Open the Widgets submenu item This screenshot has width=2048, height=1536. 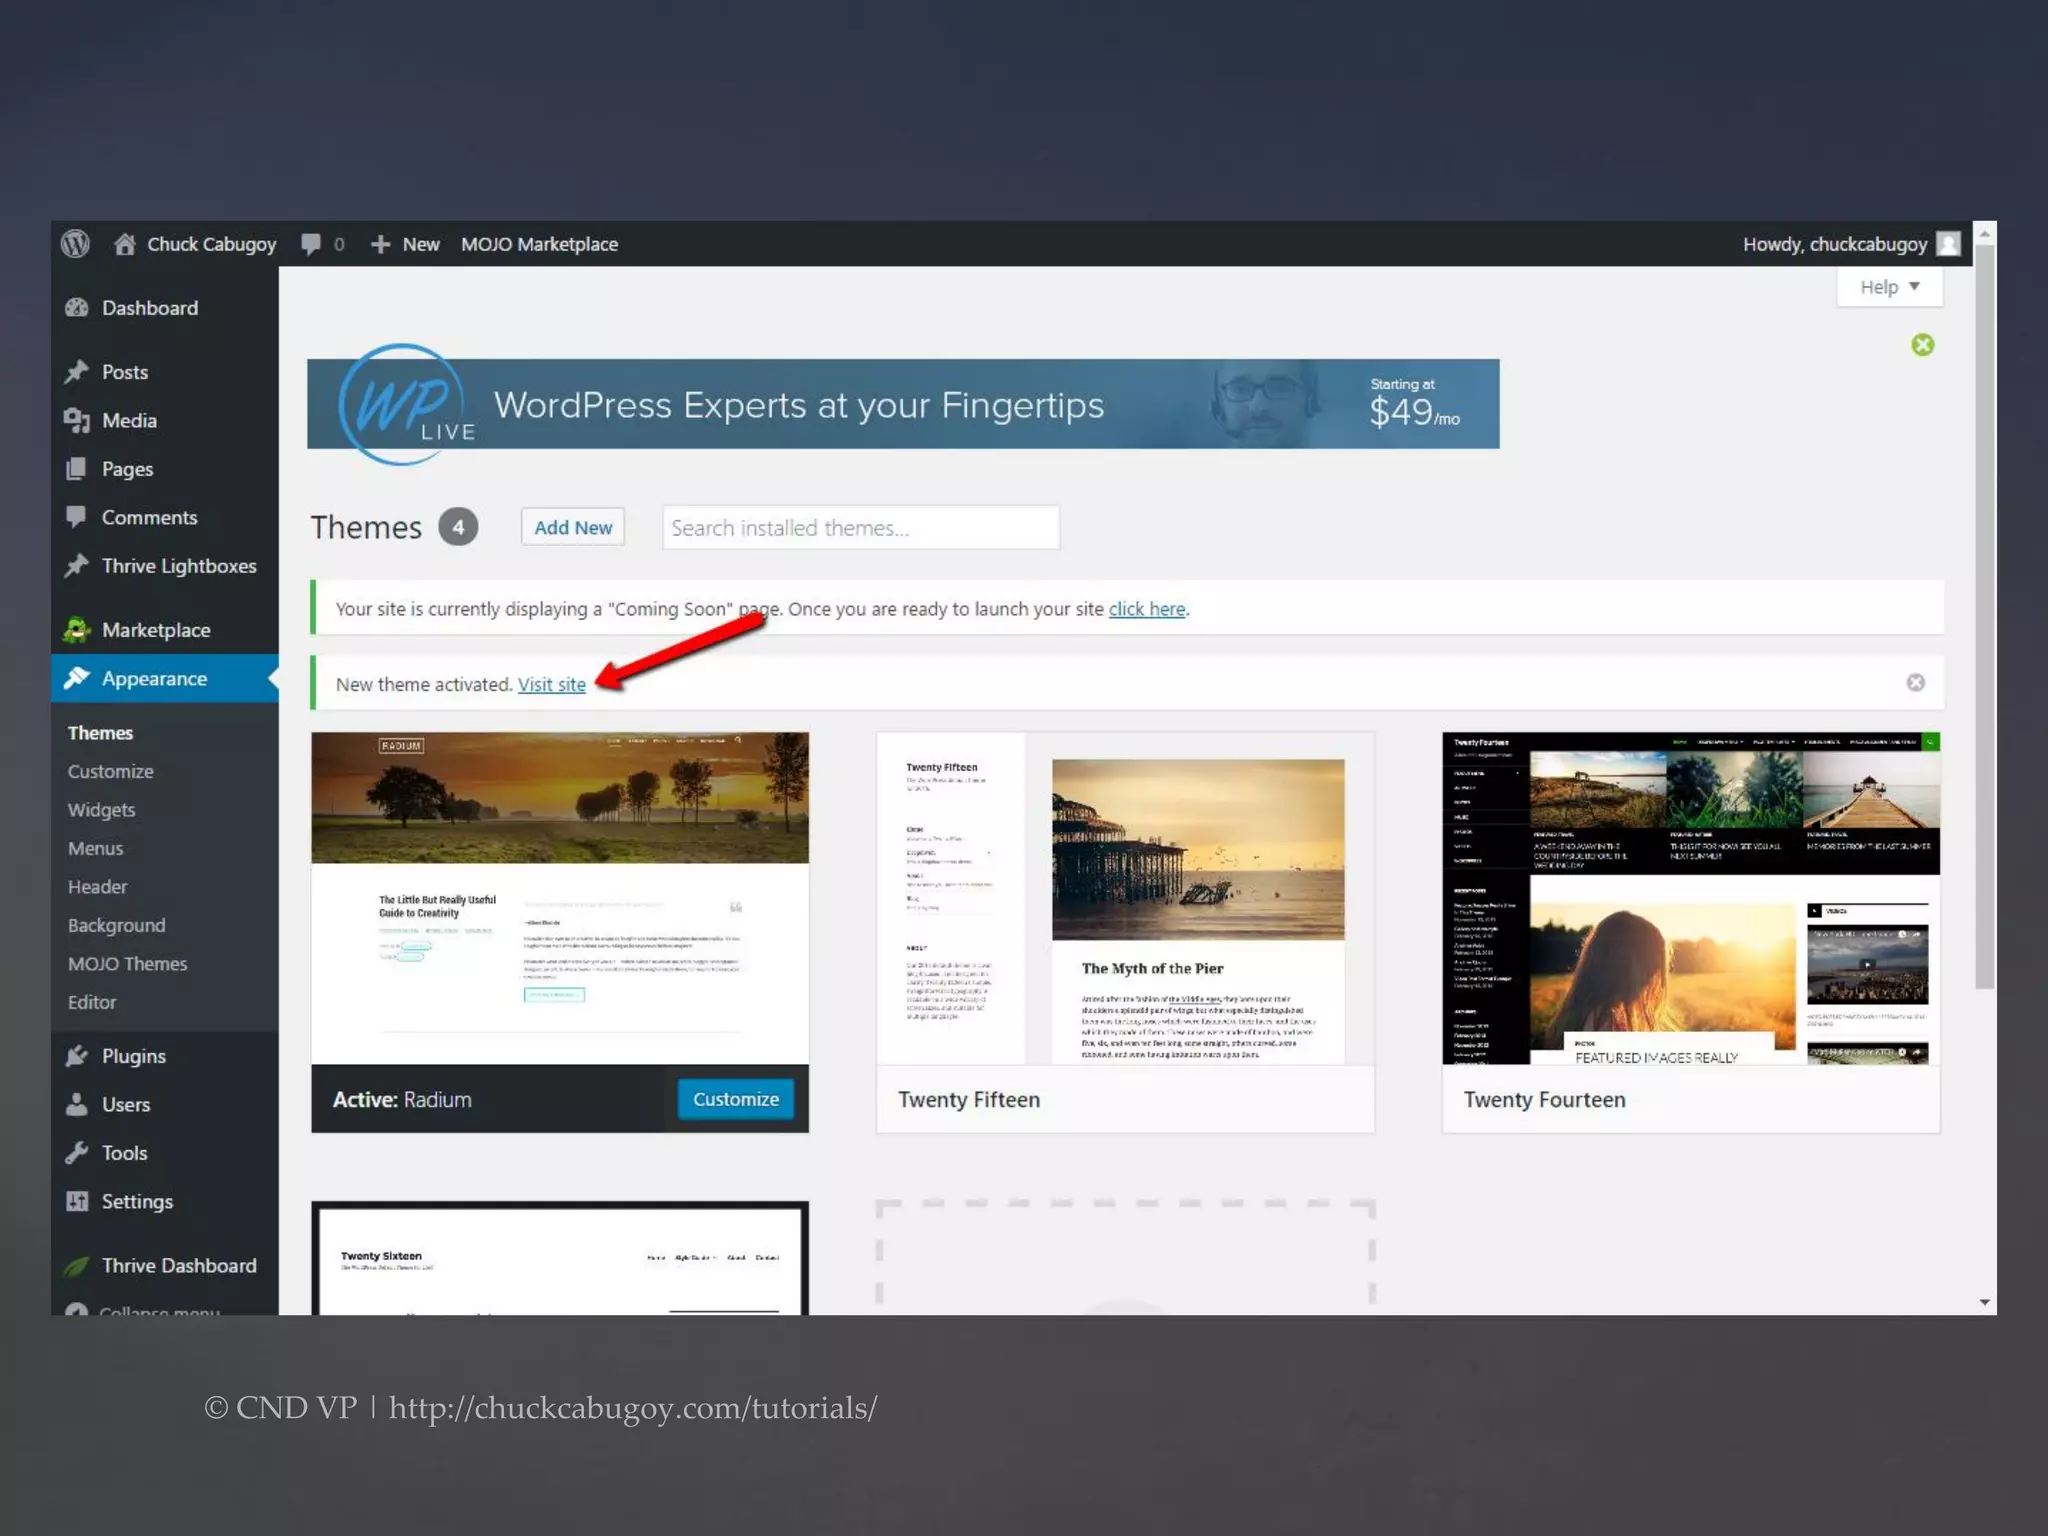pyautogui.click(x=101, y=810)
